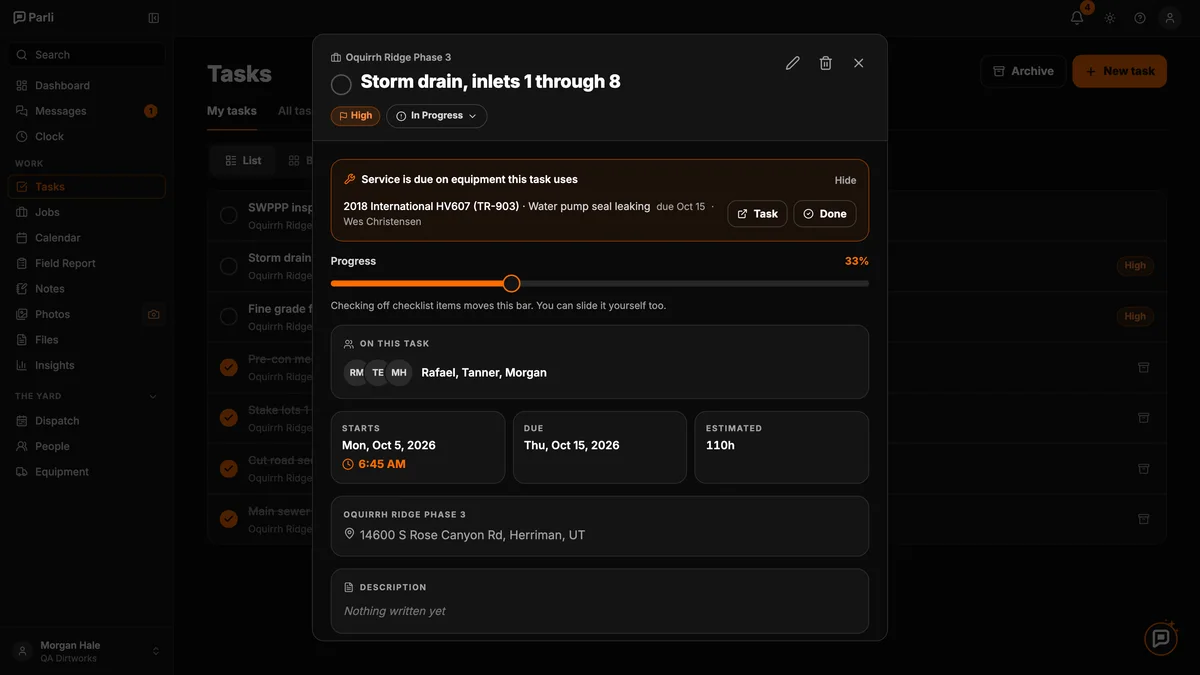Uncheck the Stake lots task
Screen dimensions: 1200x675
(229, 417)
